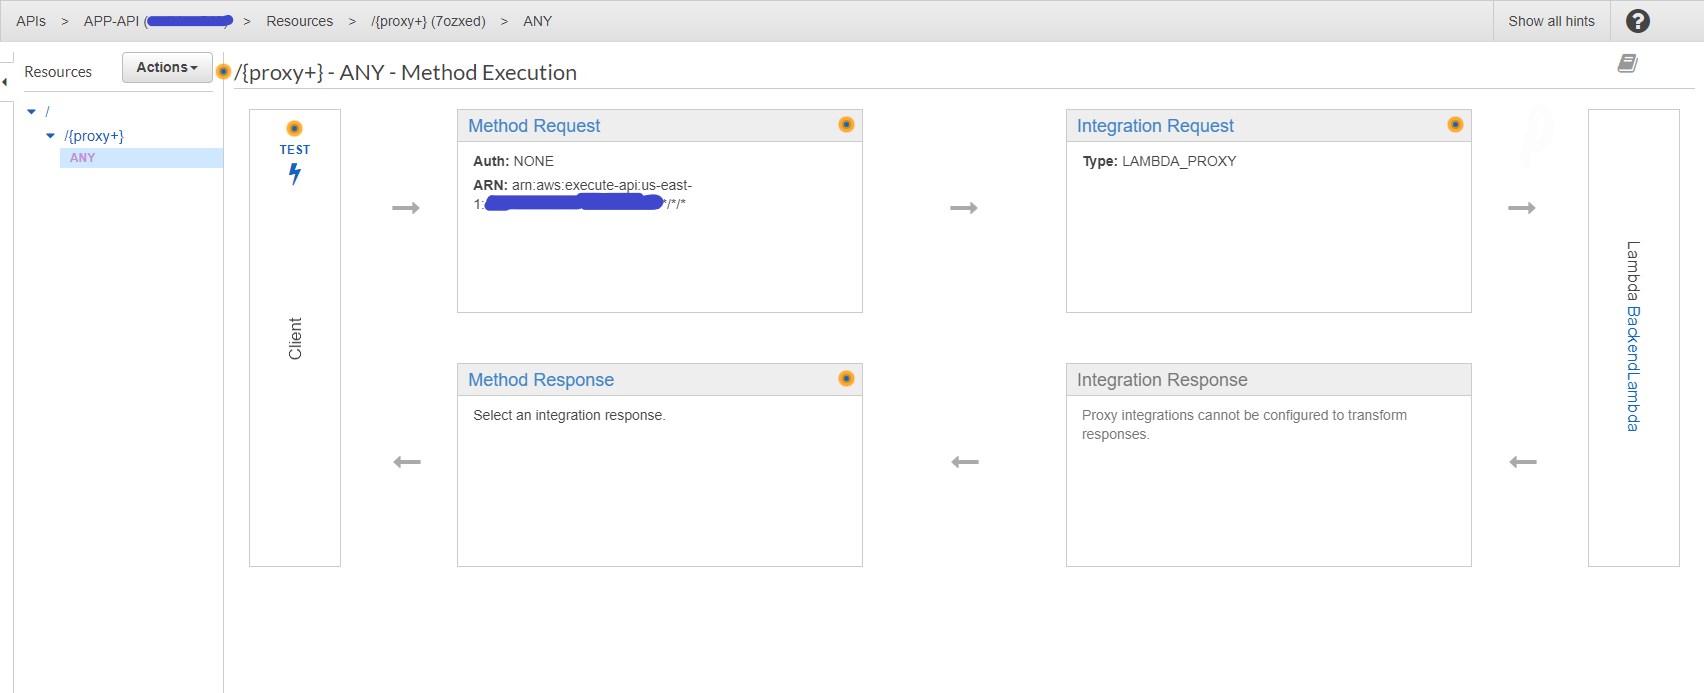Open the Method Request settings link
Viewport: 1704px width, 693px height.
534,126
